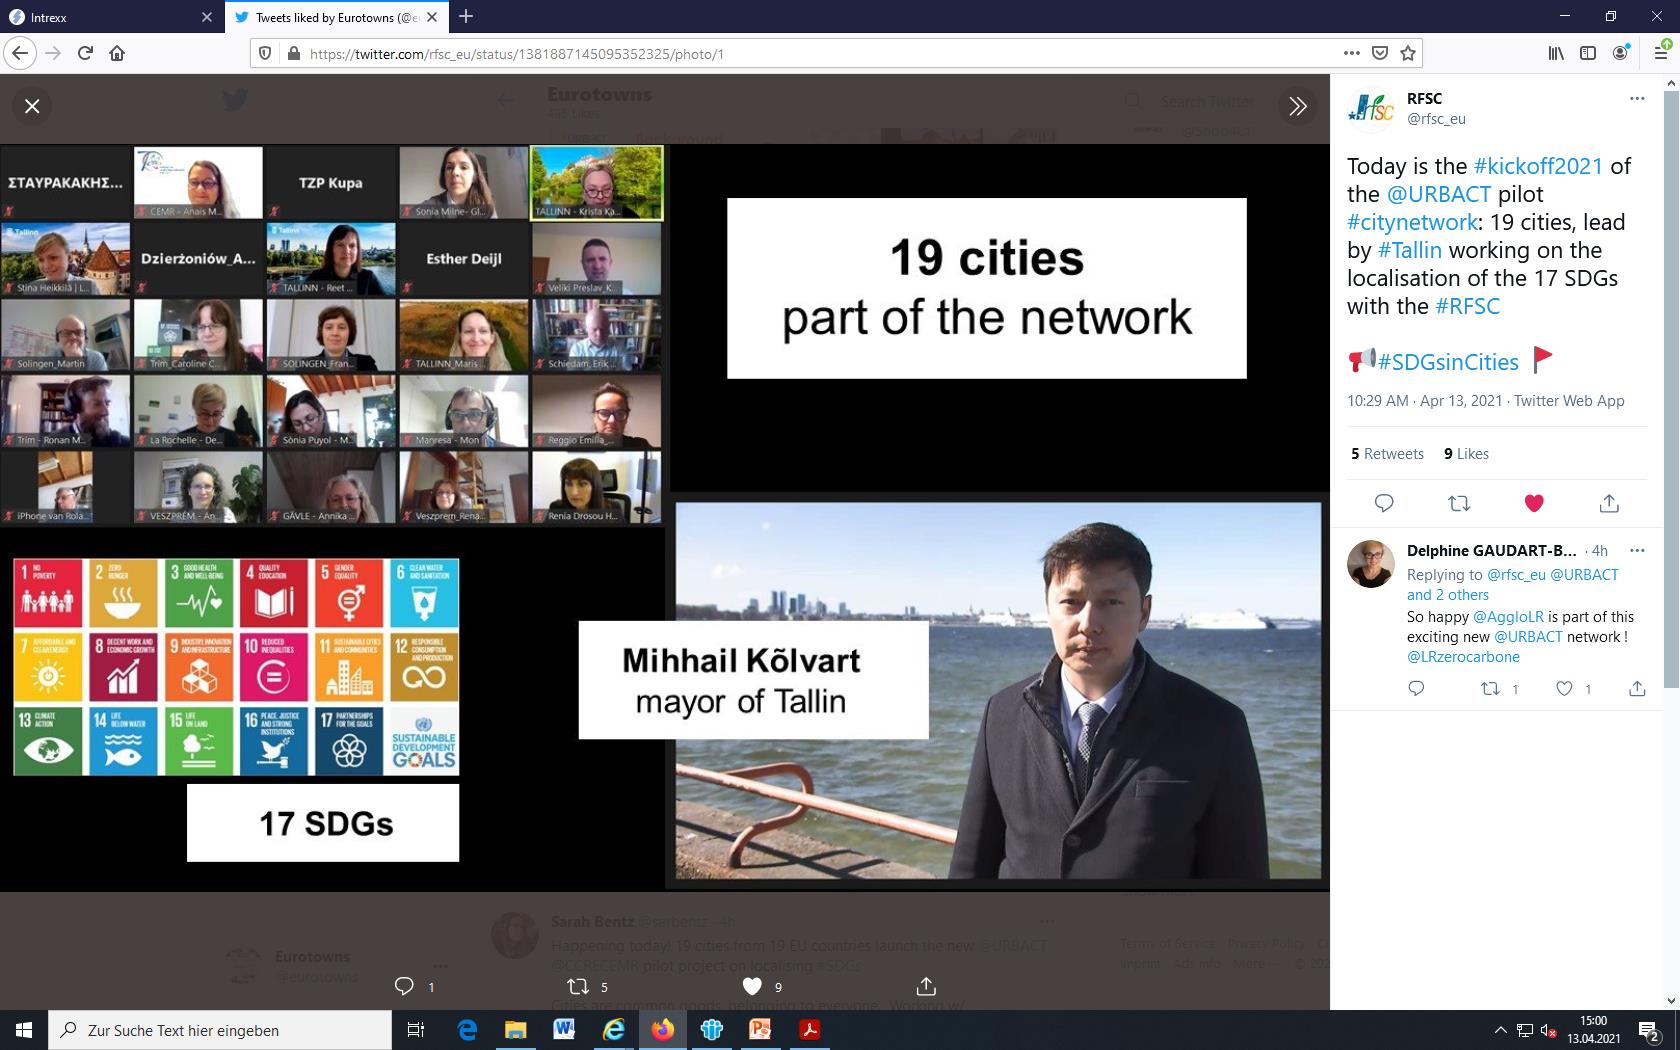Bookmark this page with the star icon
Screen dimensions: 1680x1050
click(x=1408, y=53)
